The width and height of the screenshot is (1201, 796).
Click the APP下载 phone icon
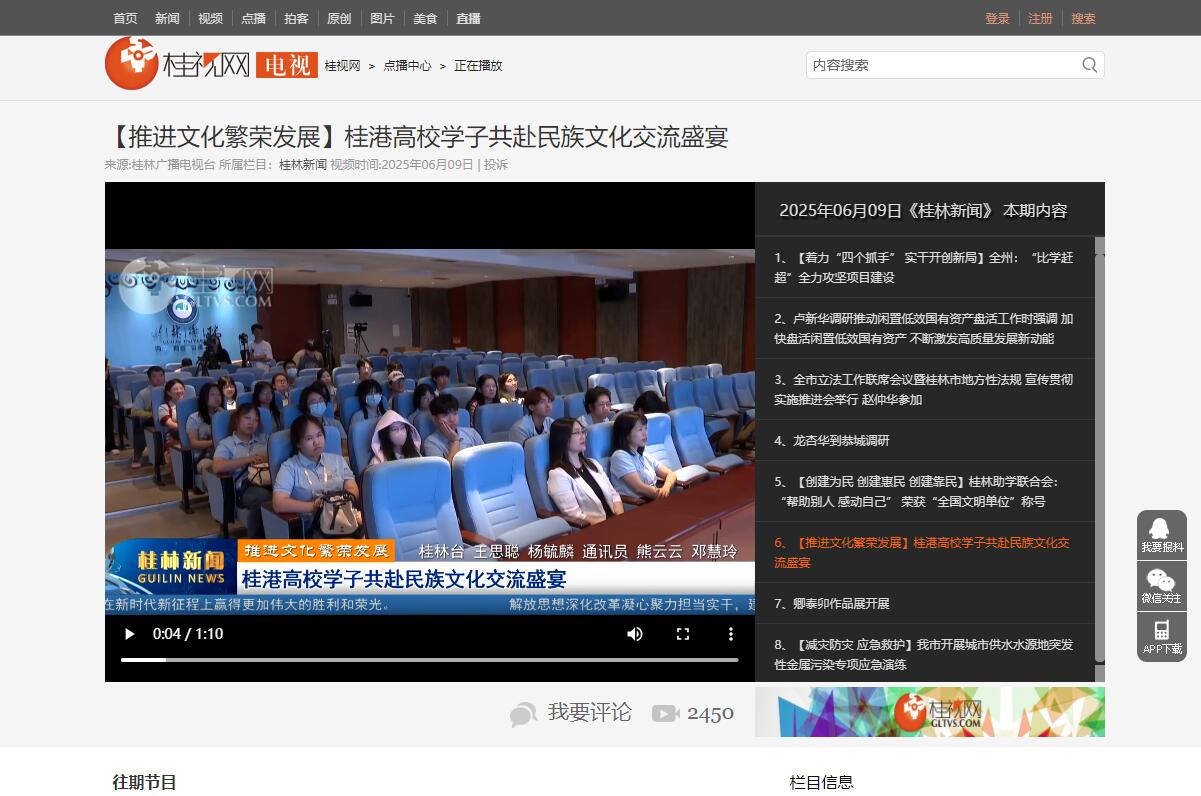point(1161,636)
